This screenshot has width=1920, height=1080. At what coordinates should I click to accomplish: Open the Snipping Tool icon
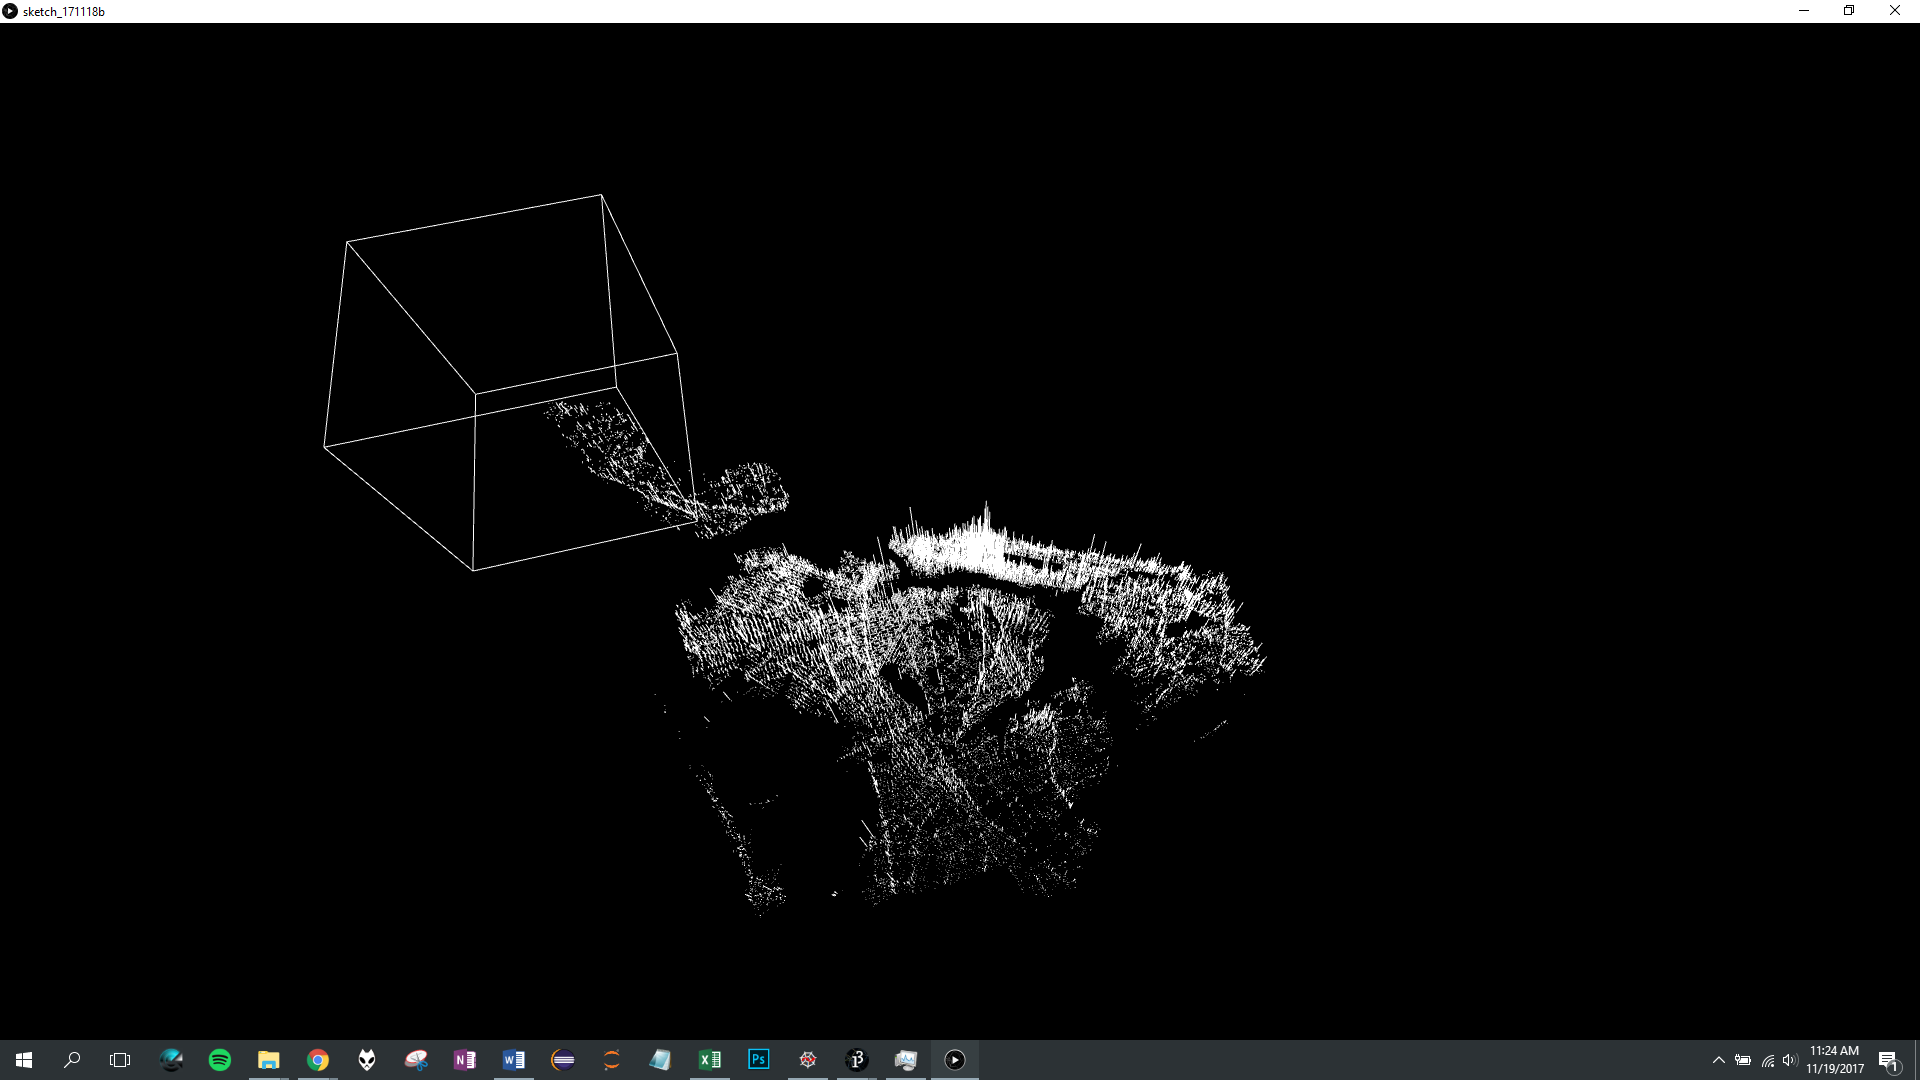(416, 1060)
